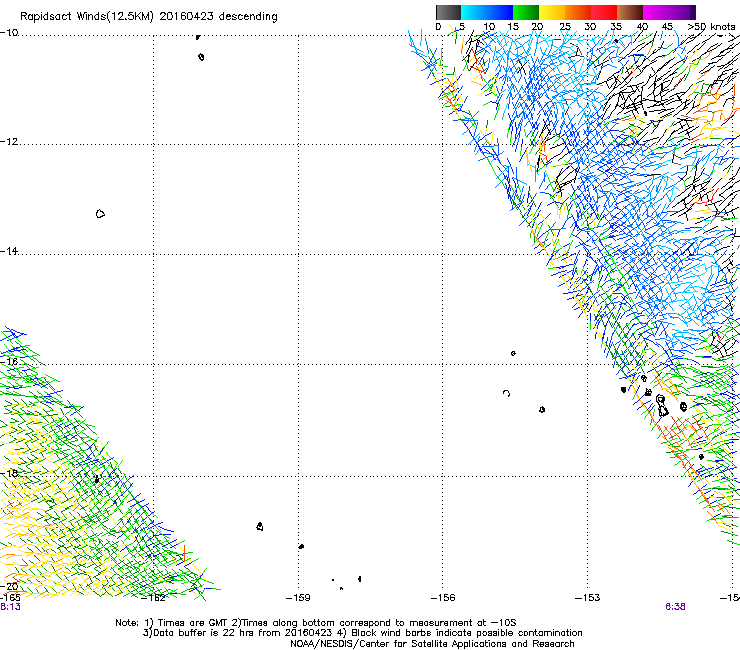Click the dark purple 45–50 knots legend segment
740x650 pixels.
tap(682, 12)
